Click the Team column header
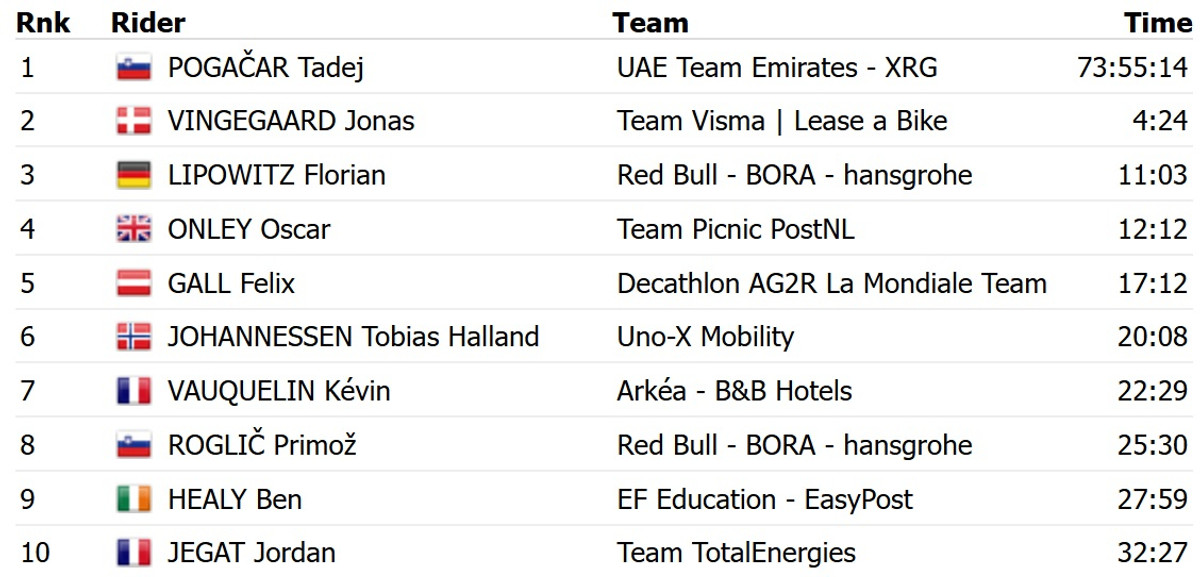1200x577 pixels. 650,22
